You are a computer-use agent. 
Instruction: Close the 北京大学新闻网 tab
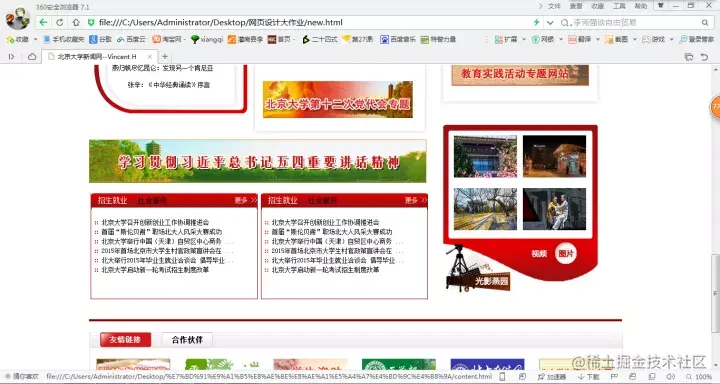coord(150,56)
